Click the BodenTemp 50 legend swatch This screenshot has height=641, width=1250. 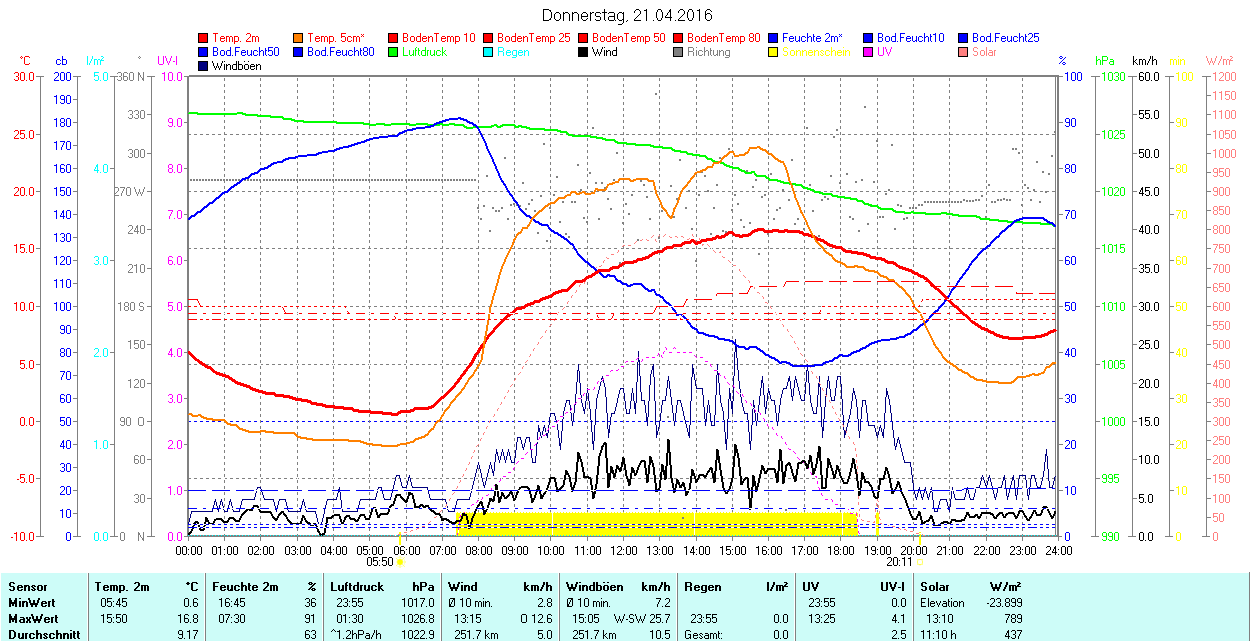[x=583, y=38]
